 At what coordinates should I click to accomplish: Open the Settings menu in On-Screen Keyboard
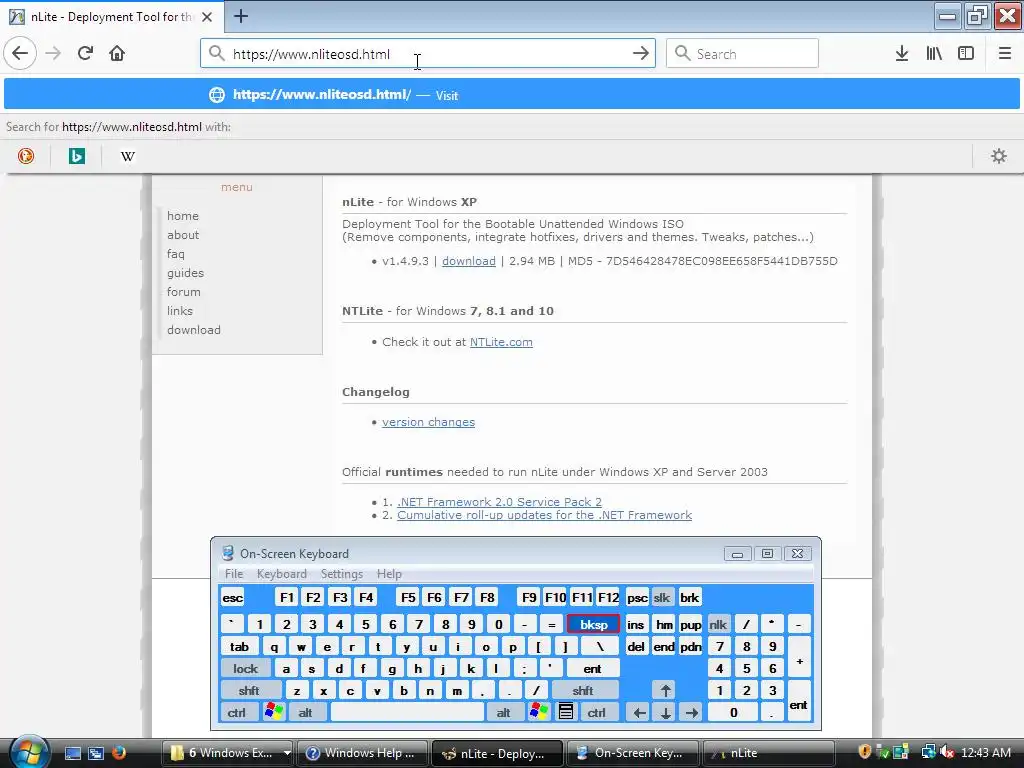click(x=342, y=573)
